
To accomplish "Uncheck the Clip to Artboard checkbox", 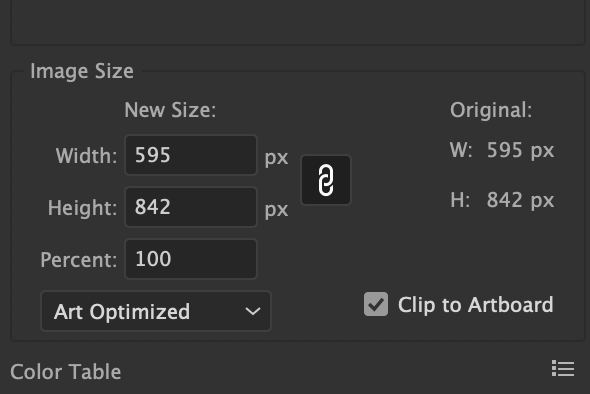I will point(376,304).
